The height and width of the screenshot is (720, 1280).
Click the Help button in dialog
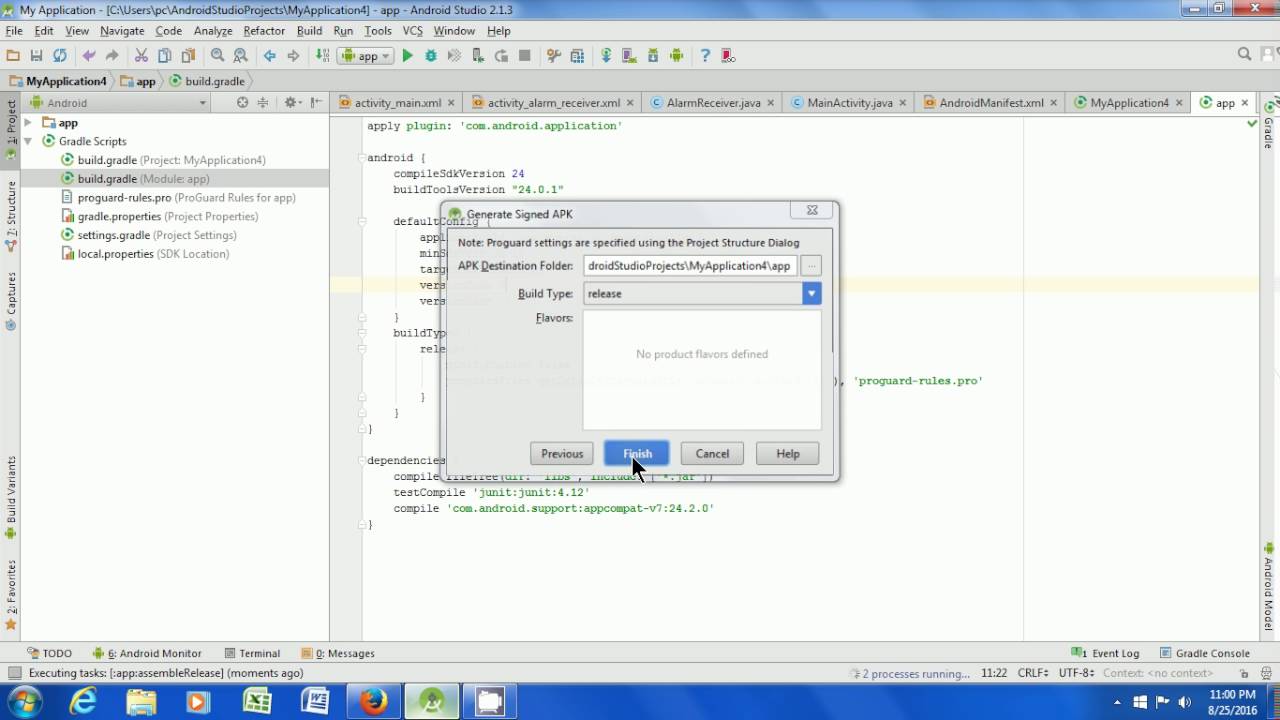point(788,454)
